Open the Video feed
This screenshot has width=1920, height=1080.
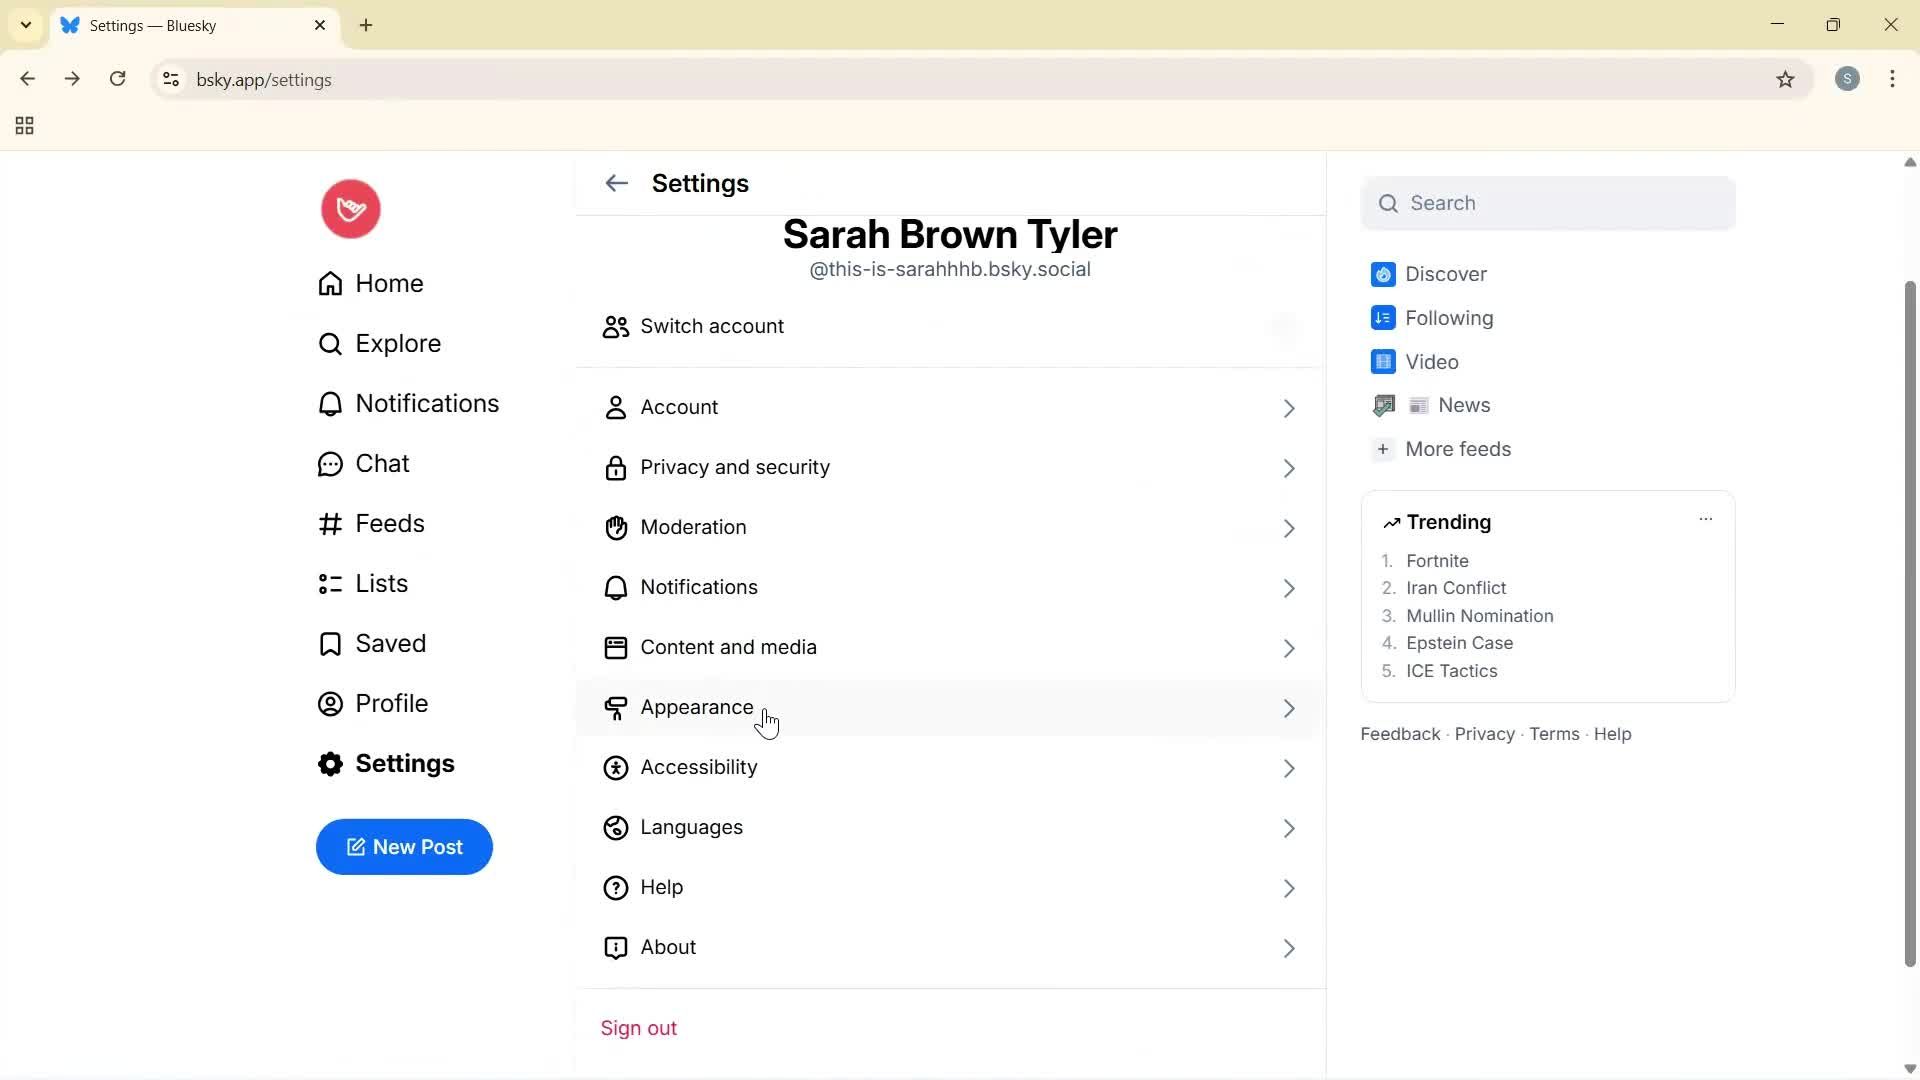point(1433,361)
